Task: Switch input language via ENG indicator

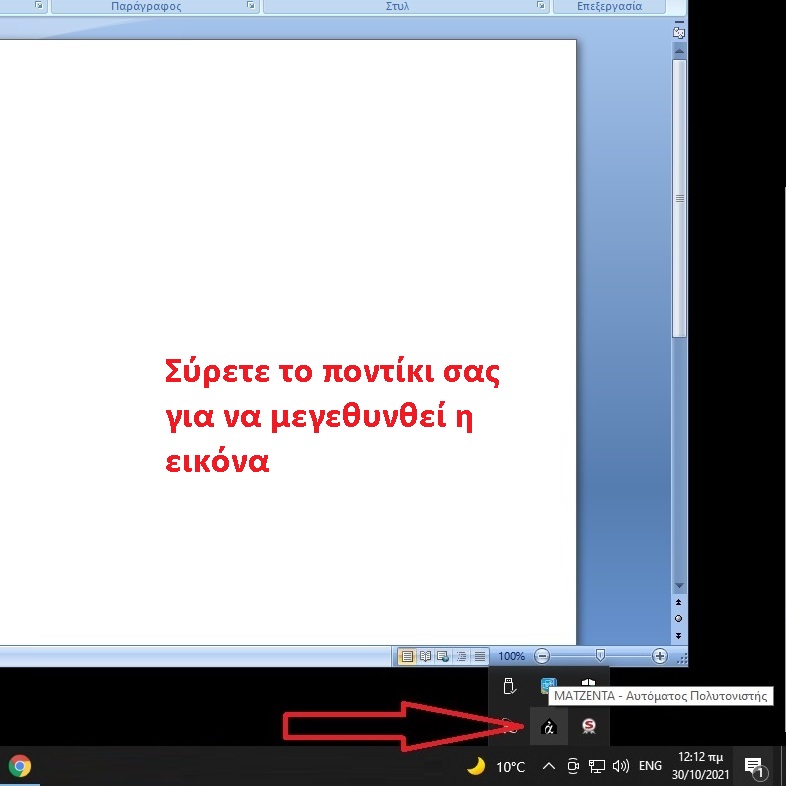Action: tap(650, 766)
